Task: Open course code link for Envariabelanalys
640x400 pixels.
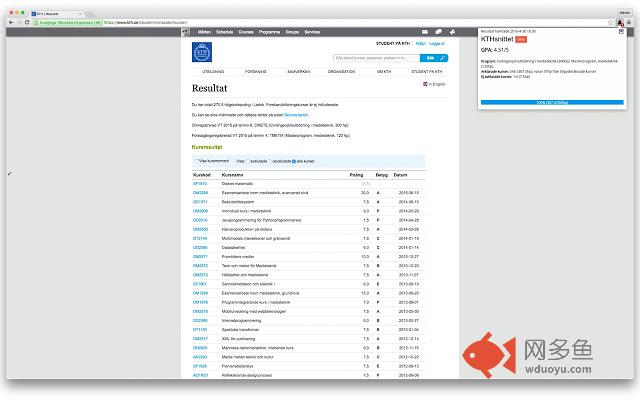Action: pyautogui.click(x=200, y=366)
